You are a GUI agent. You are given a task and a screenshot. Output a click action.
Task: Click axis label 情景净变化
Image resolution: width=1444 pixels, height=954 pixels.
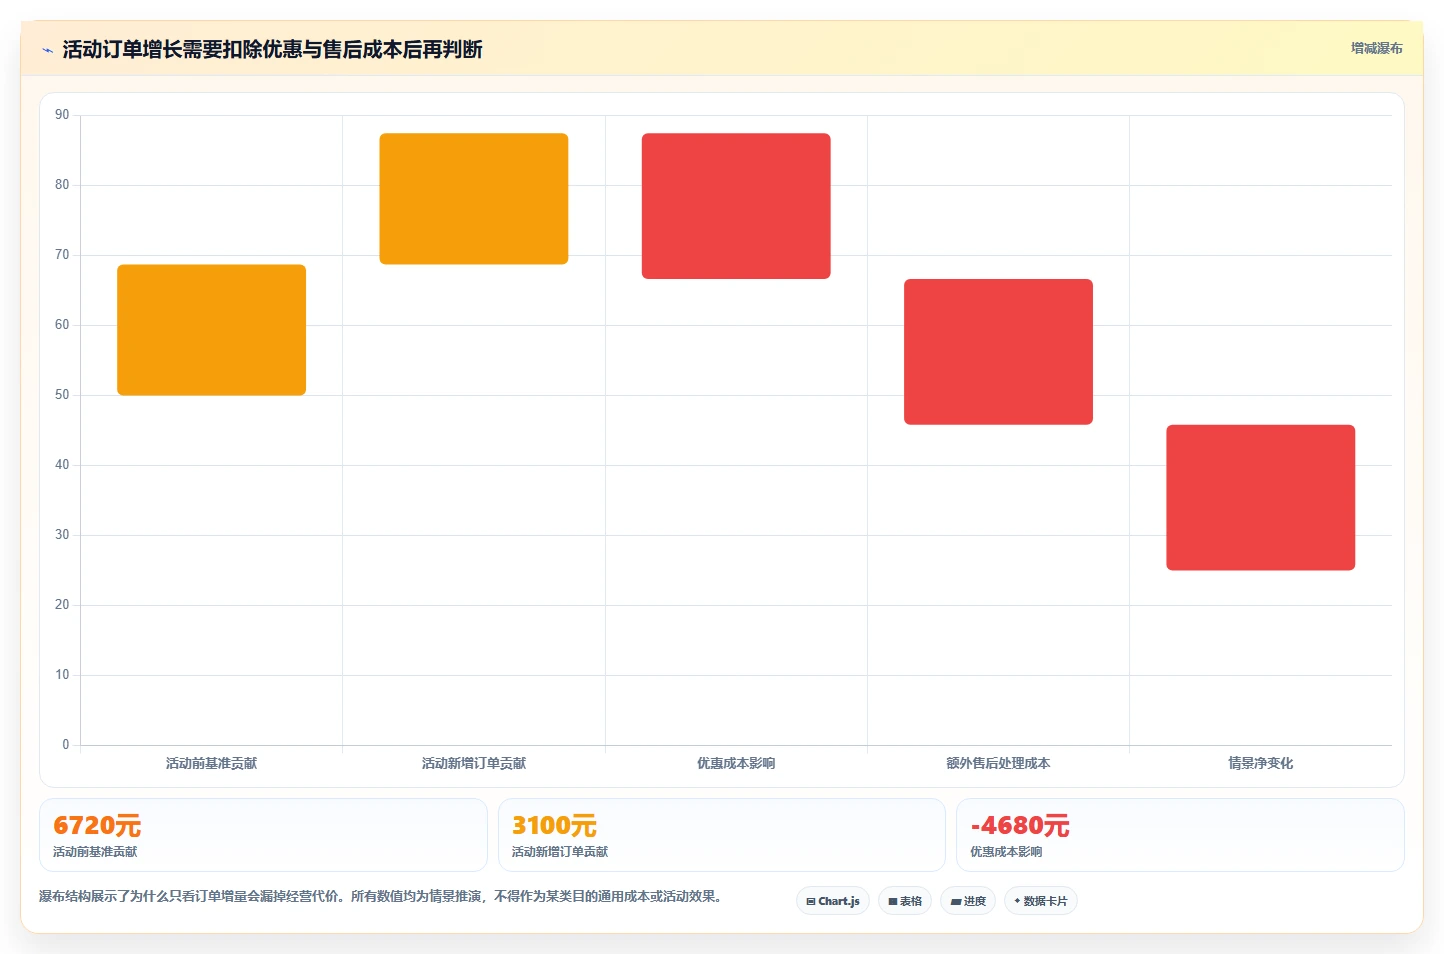pos(1261,763)
